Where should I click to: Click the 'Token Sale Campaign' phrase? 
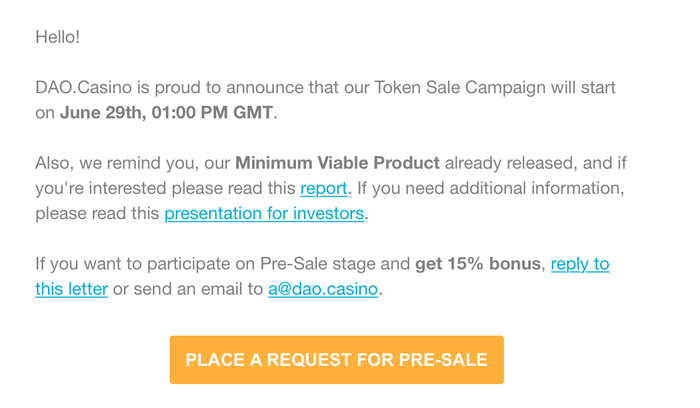[460, 87]
